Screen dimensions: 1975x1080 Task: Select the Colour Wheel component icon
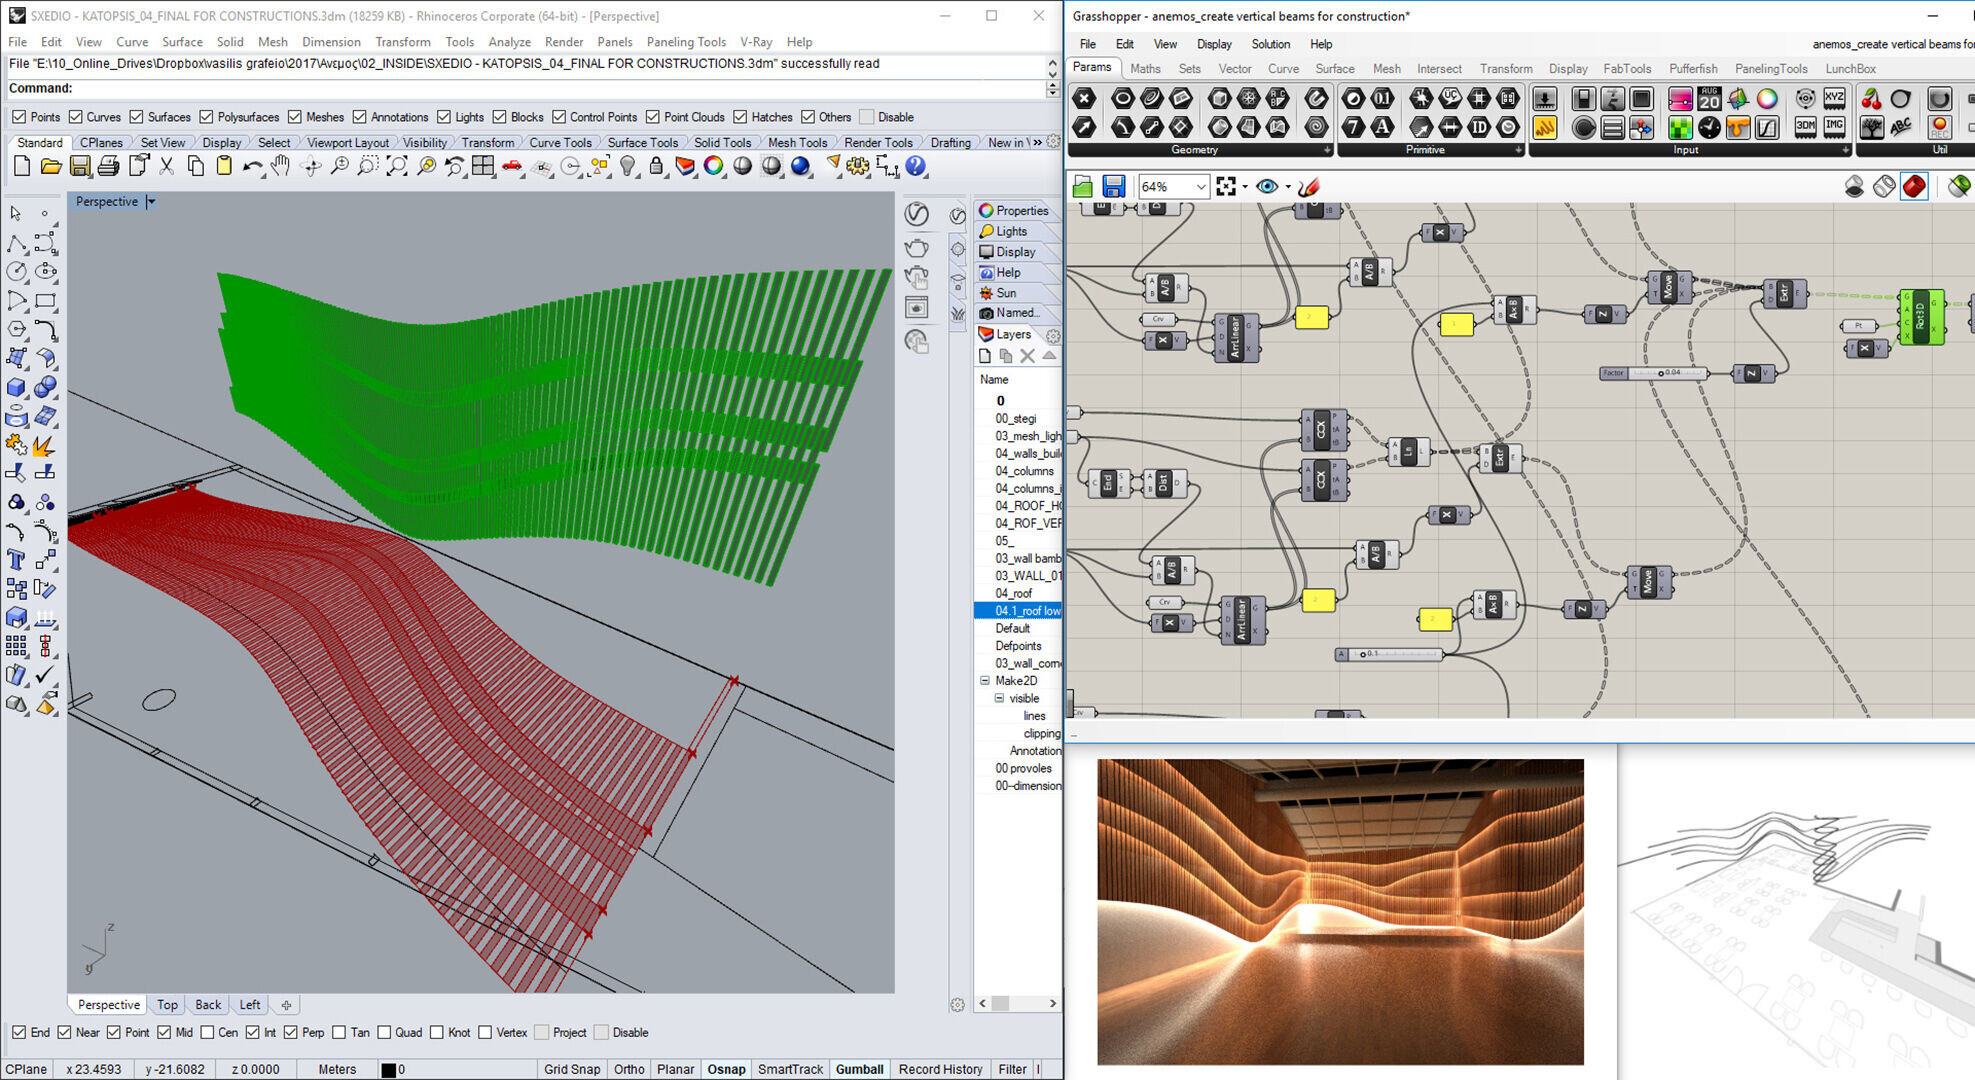click(x=1767, y=99)
